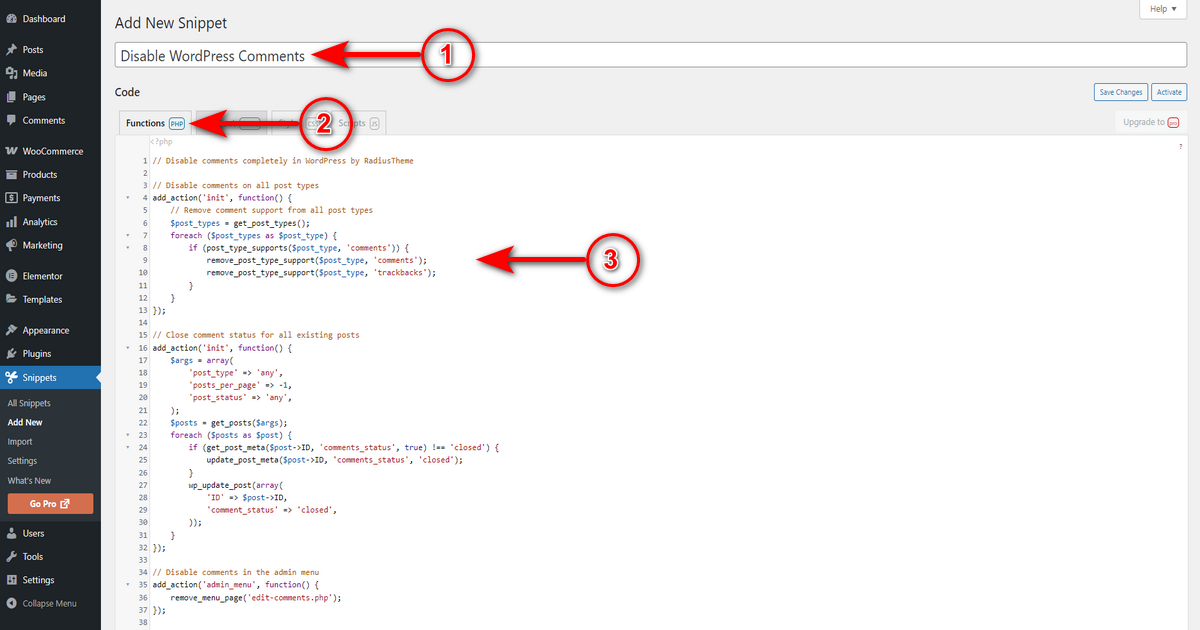This screenshot has width=1200, height=630.
Task: Click the Upgrade to Pro button
Action: tap(1151, 122)
